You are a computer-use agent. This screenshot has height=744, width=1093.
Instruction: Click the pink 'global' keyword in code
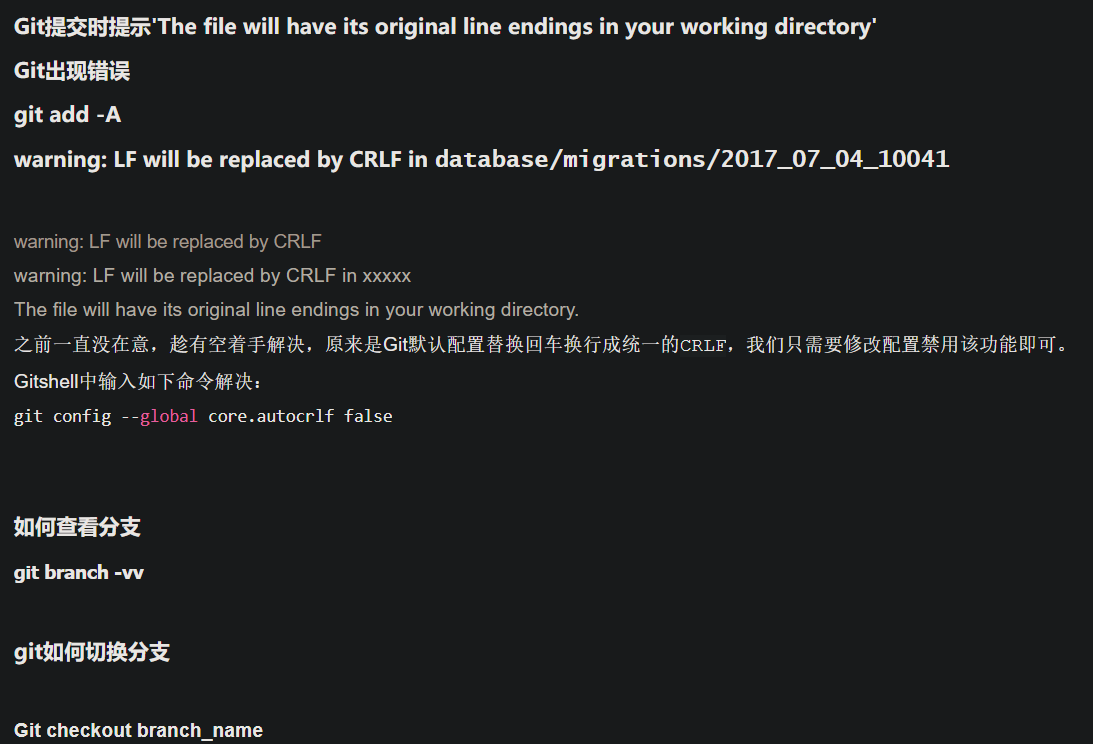(x=169, y=416)
